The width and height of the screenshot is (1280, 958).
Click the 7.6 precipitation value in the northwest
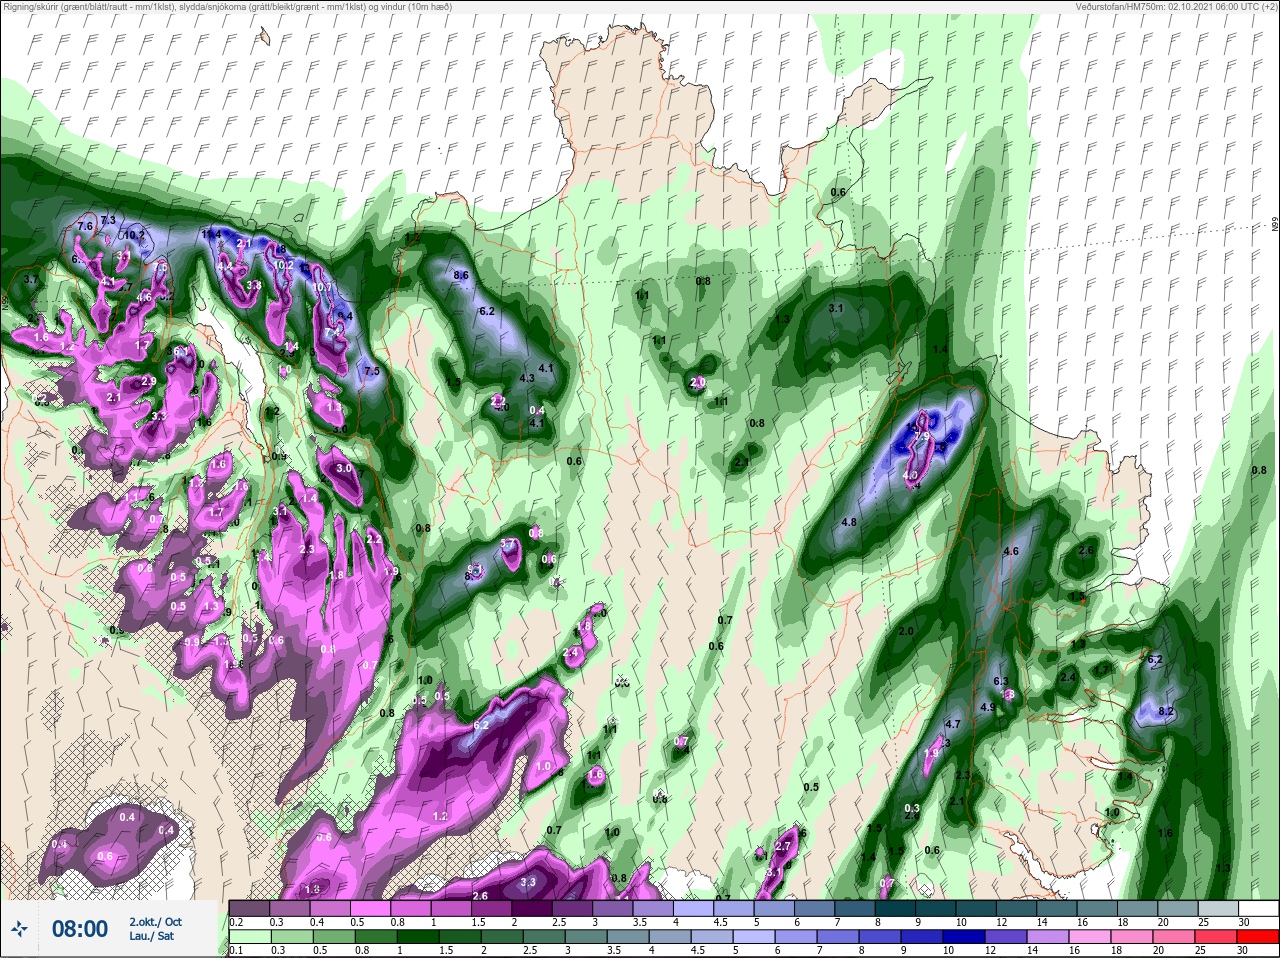(x=85, y=227)
